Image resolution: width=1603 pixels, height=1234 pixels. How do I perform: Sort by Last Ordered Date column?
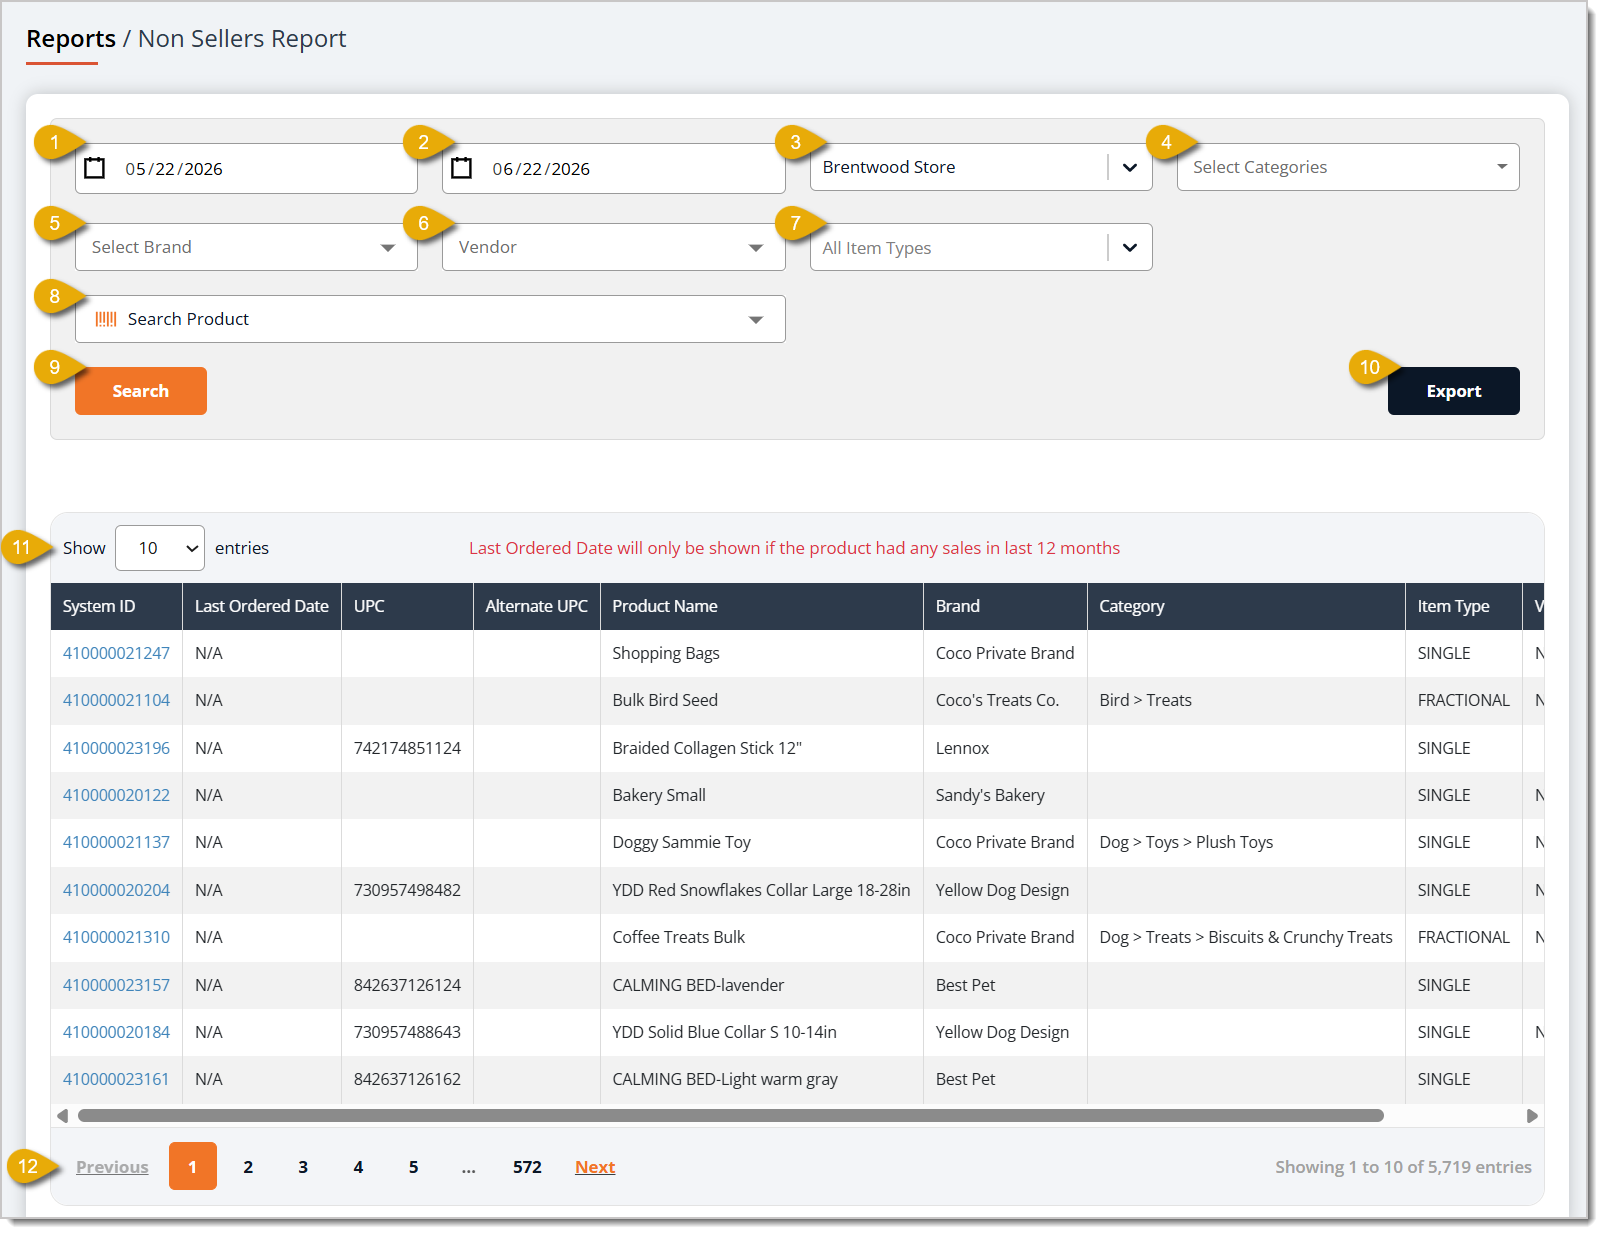pos(262,606)
